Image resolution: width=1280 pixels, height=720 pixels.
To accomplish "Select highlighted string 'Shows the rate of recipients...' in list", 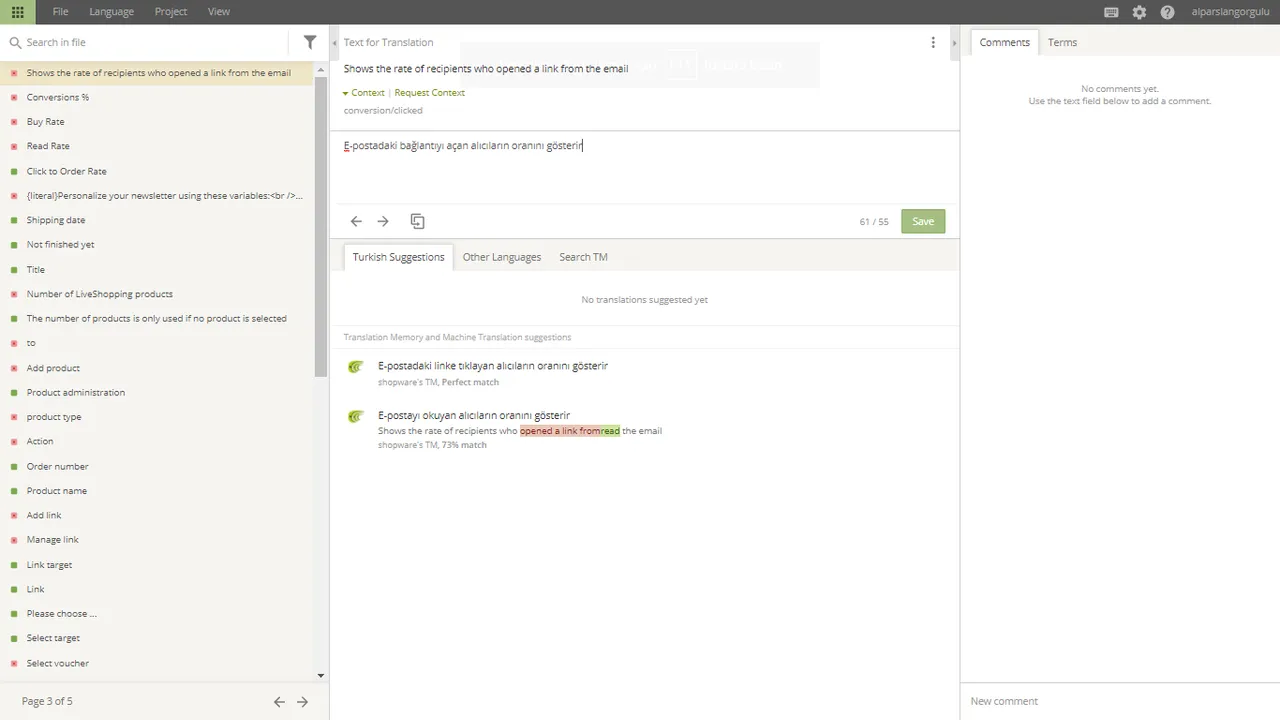I will tap(157, 73).
